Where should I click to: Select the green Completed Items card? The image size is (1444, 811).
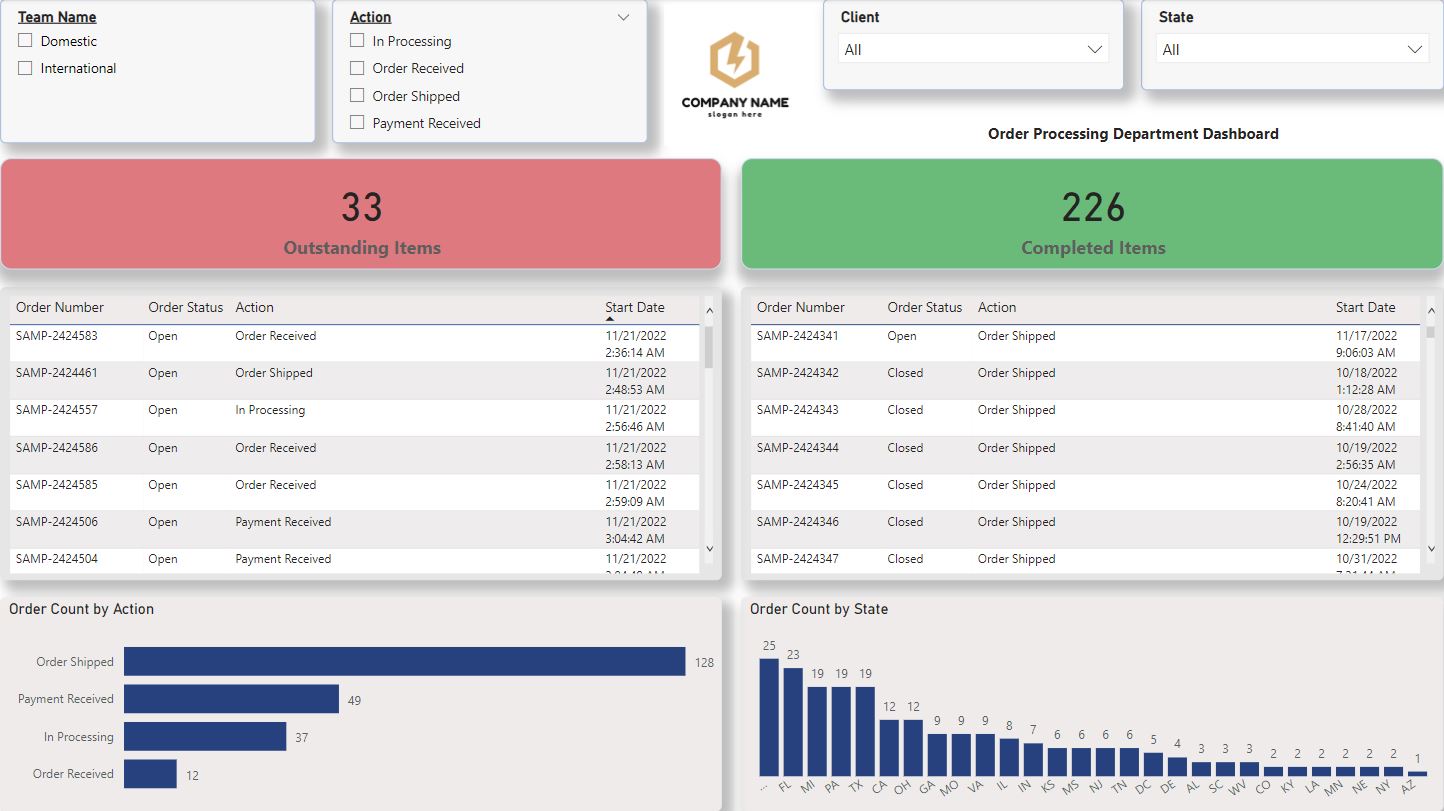pos(1092,213)
